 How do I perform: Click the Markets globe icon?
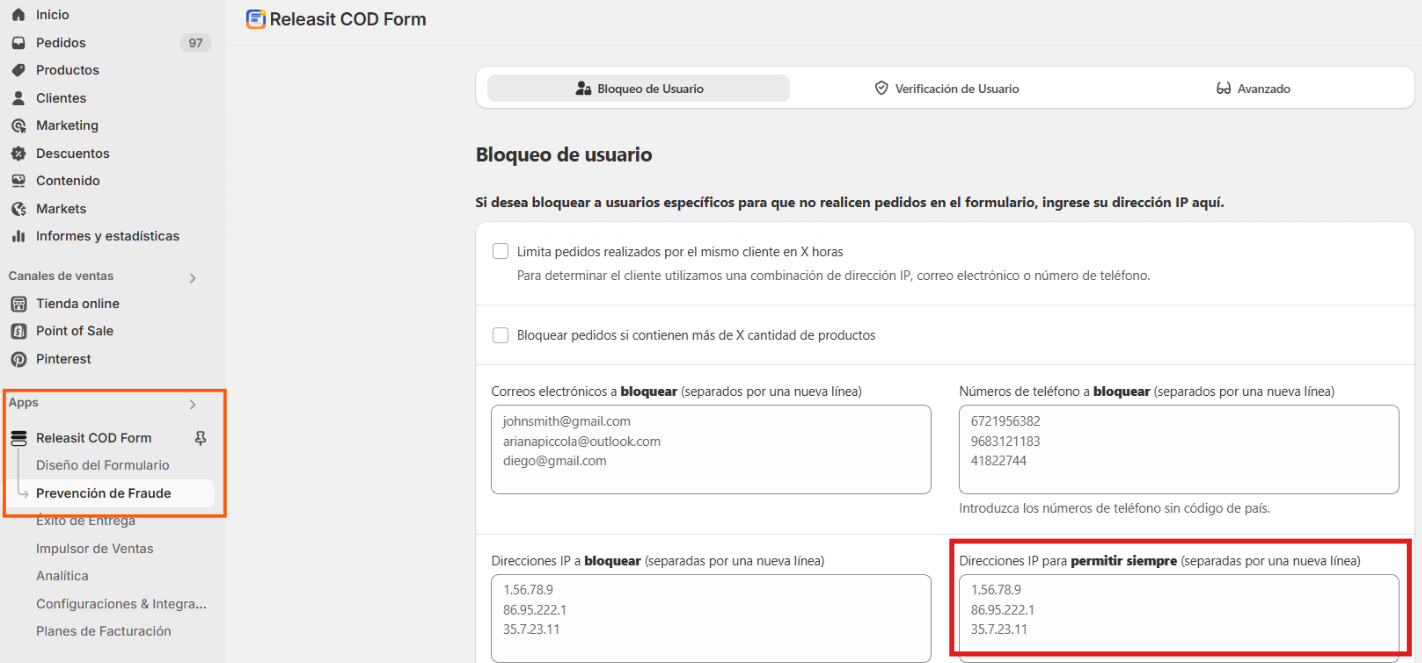tap(18, 209)
